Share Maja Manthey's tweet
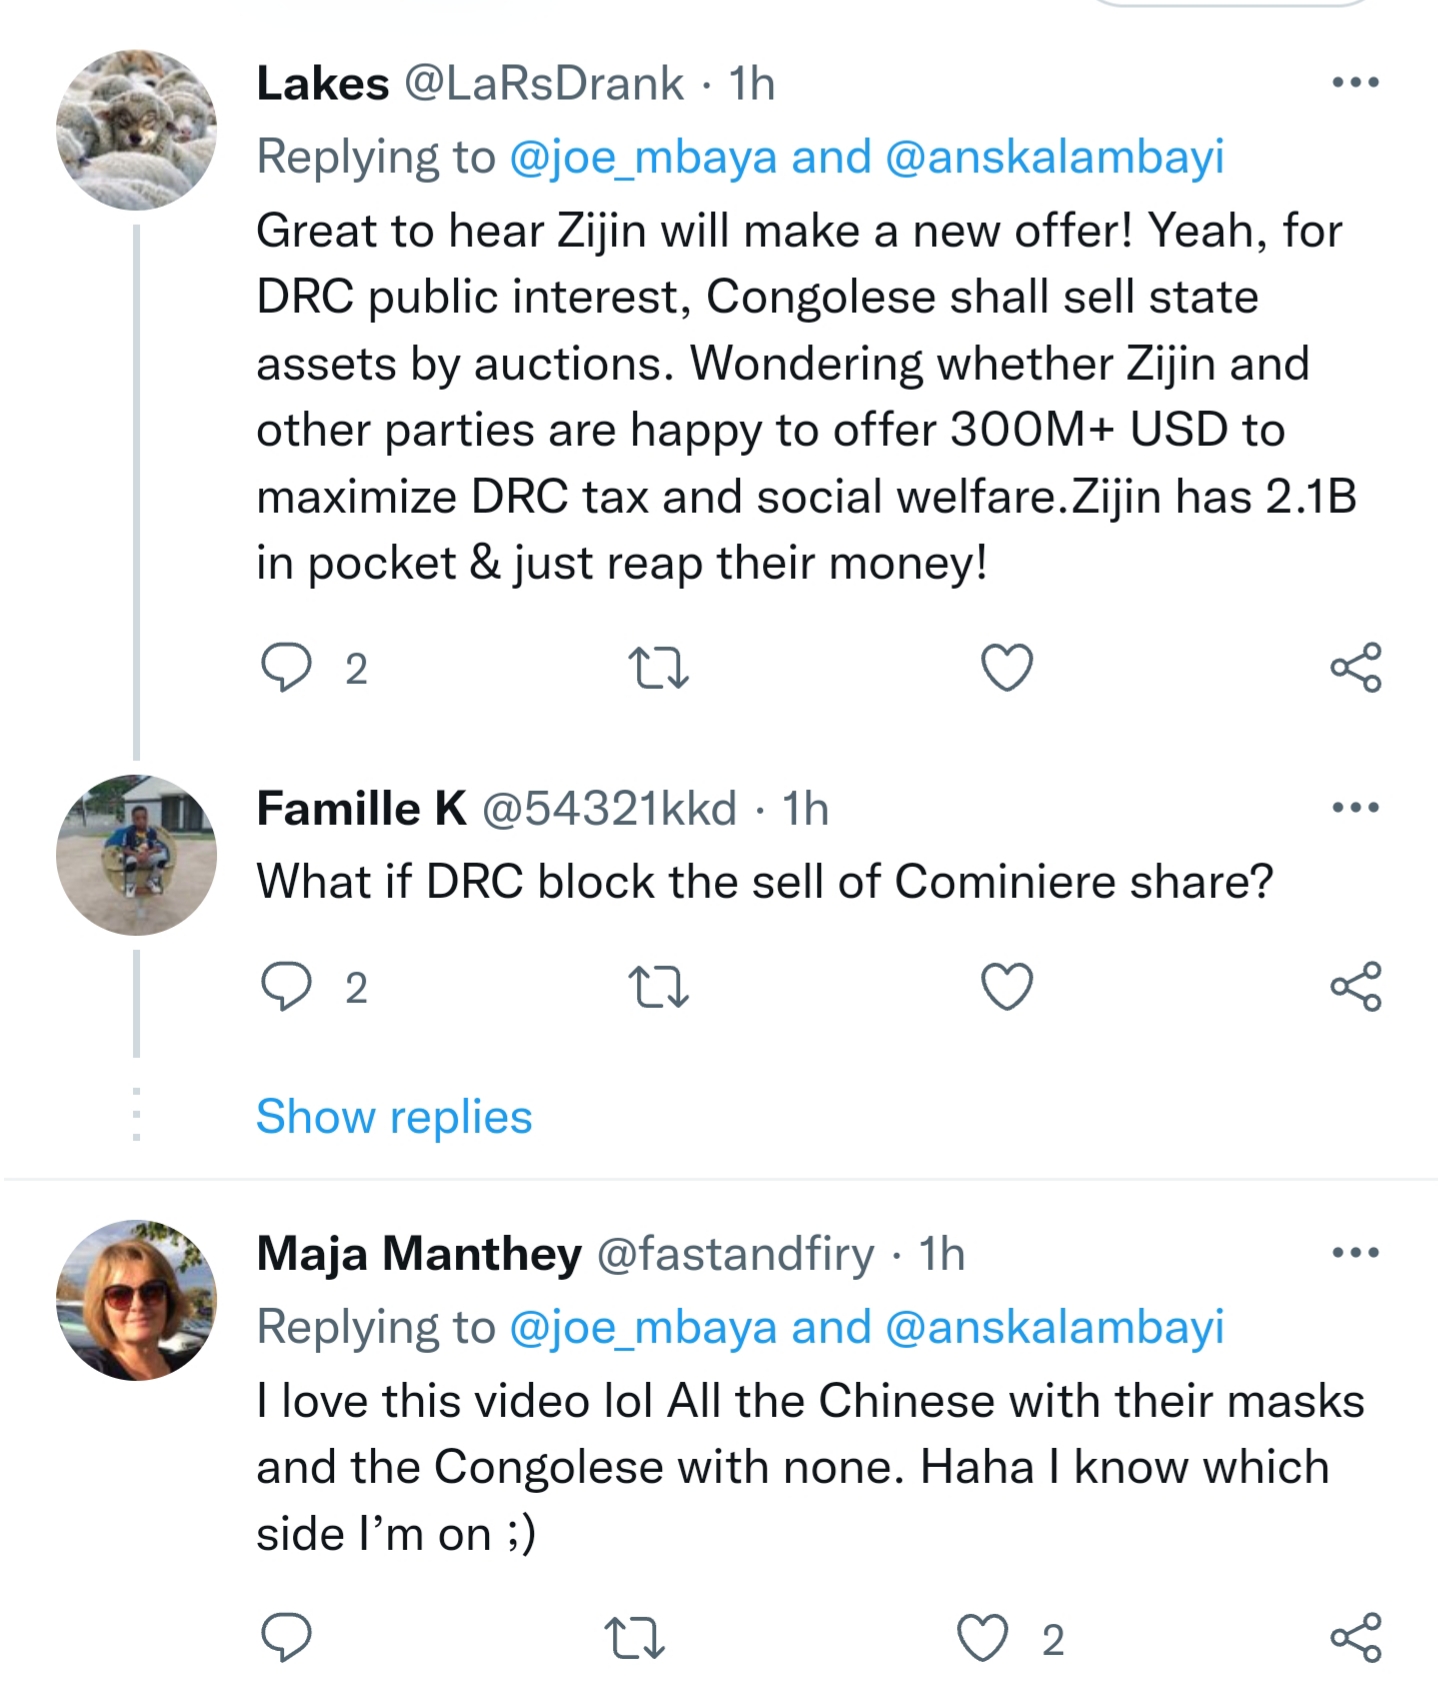1438x1706 pixels. [x=1355, y=1638]
